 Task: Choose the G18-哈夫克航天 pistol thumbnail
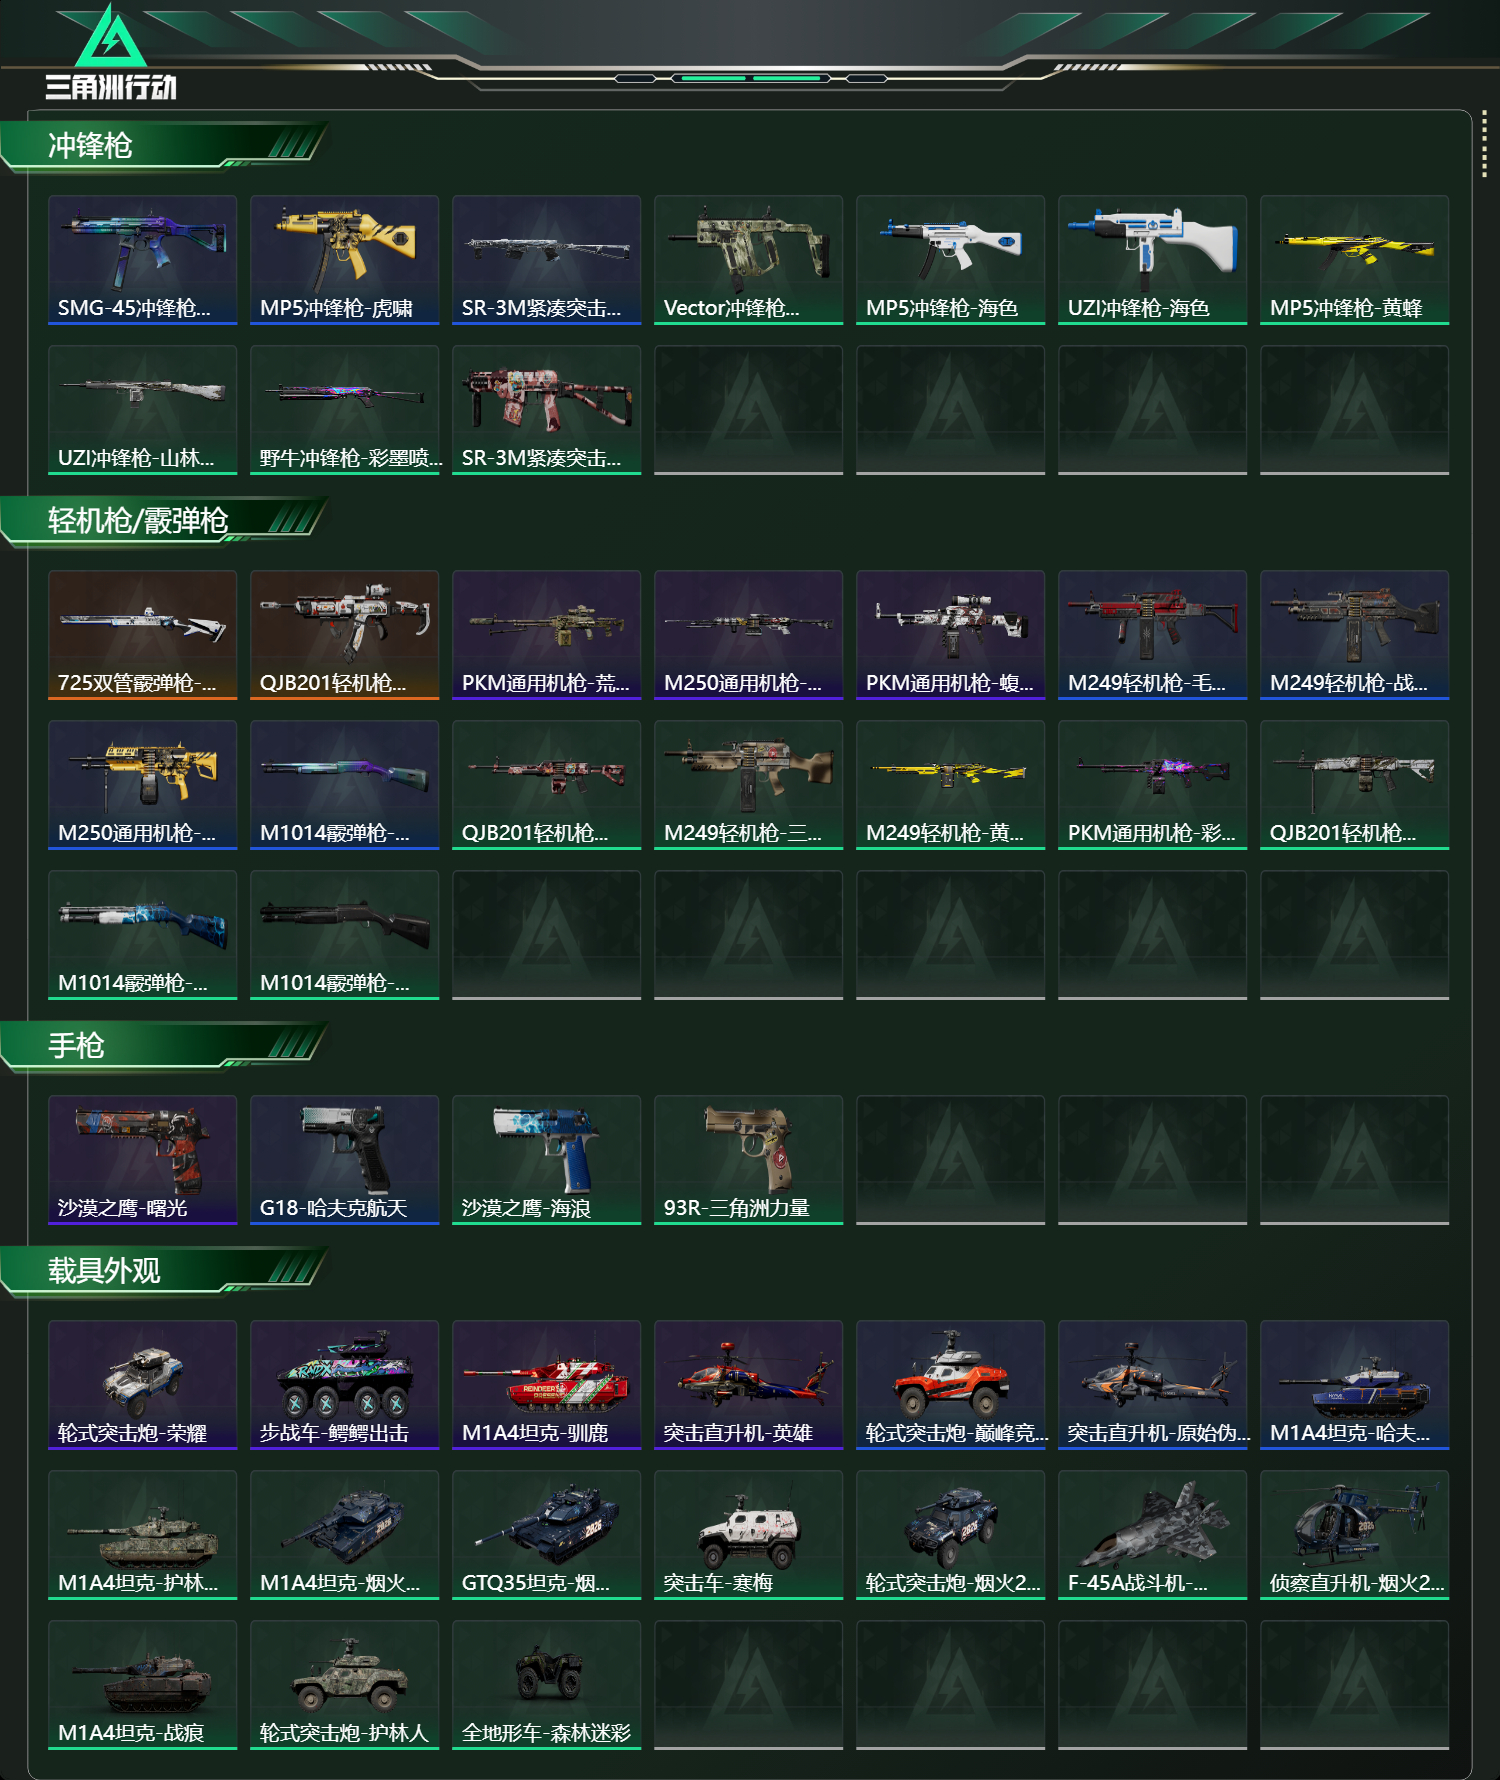click(x=344, y=1160)
